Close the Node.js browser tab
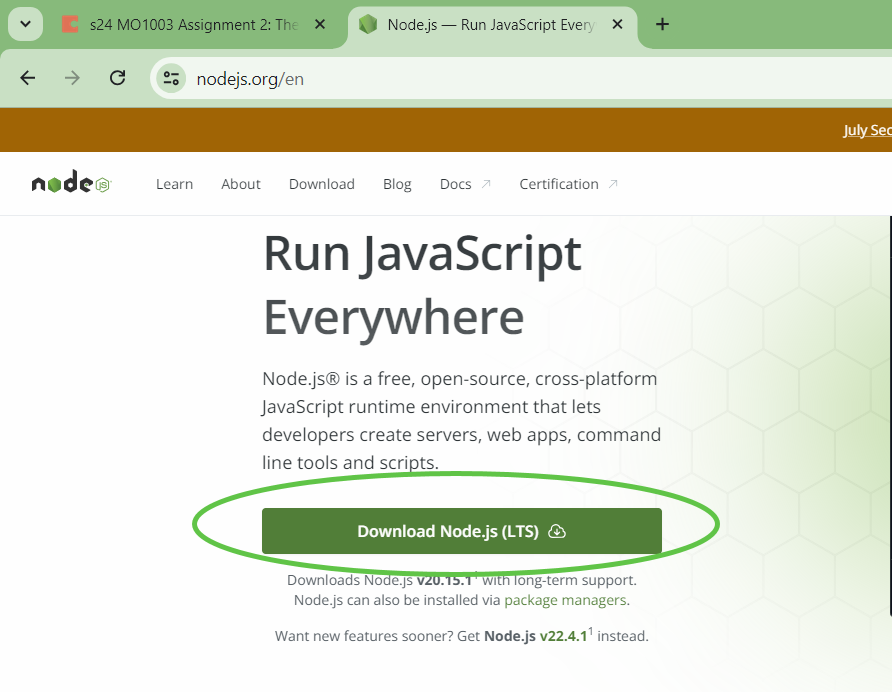The image size is (892, 692). click(617, 24)
